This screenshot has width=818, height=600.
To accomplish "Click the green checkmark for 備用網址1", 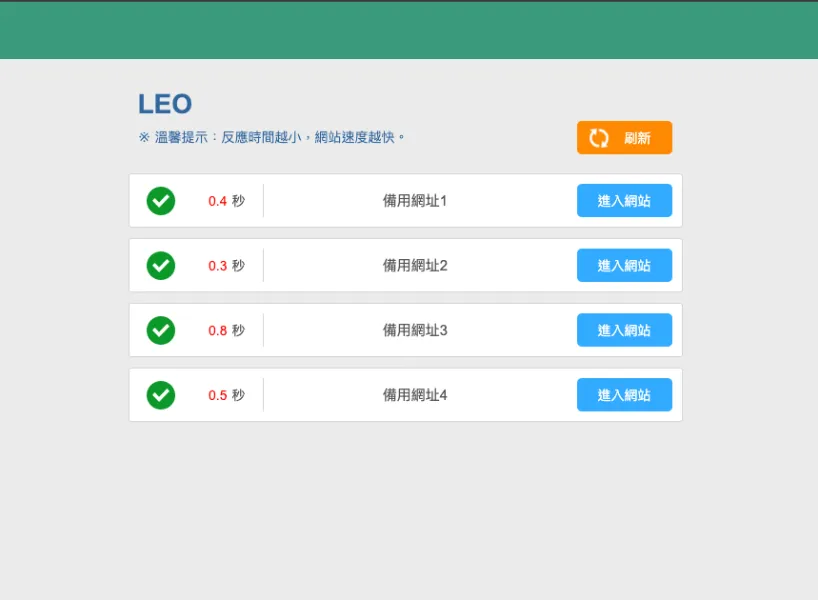I will tap(161, 201).
